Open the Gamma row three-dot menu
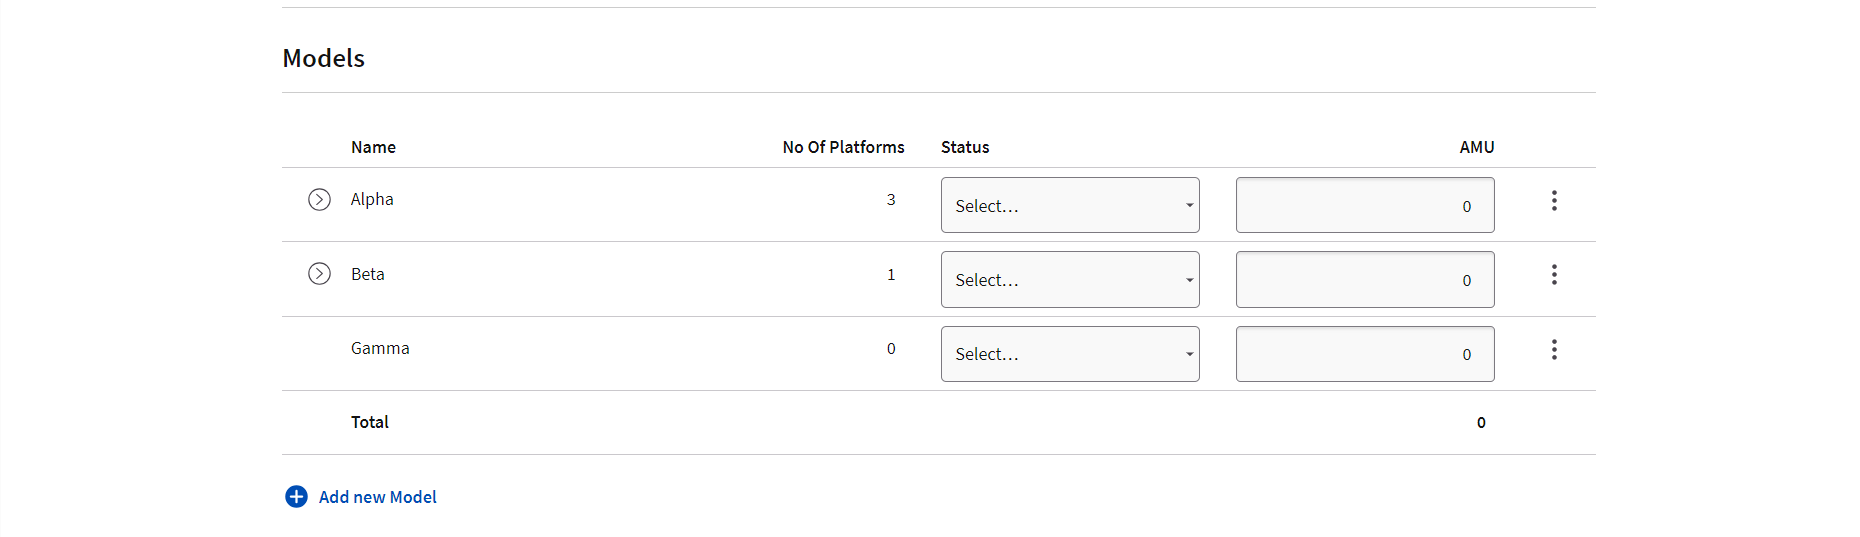 pos(1554,350)
